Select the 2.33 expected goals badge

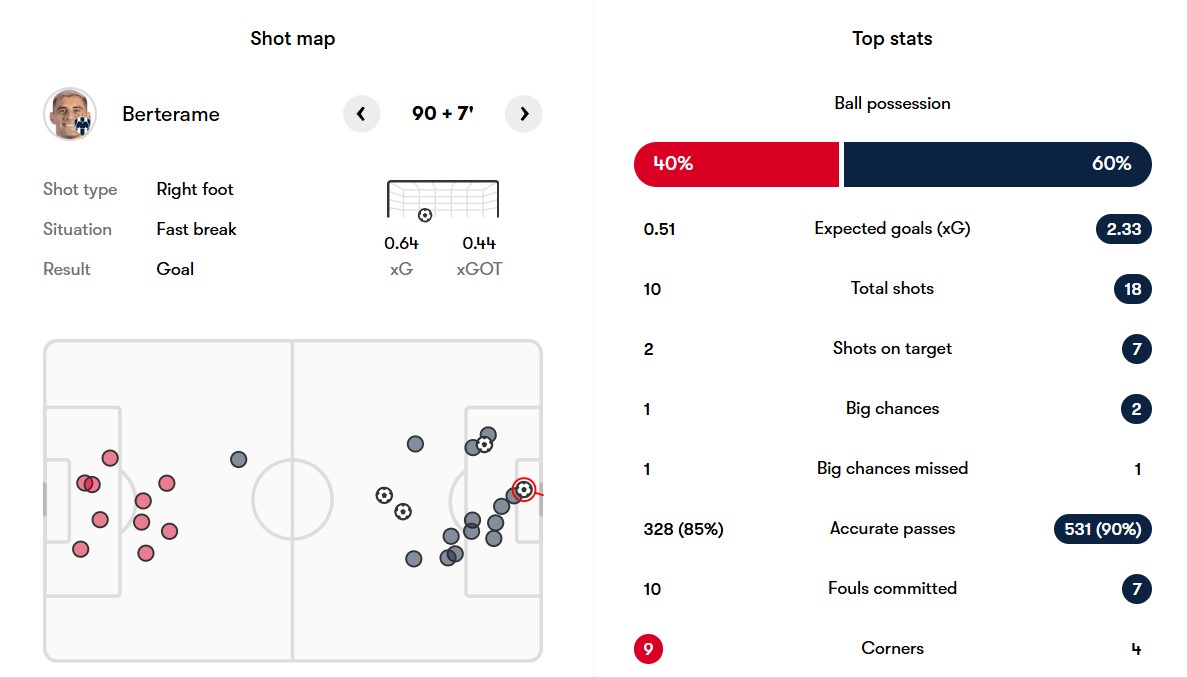tap(1124, 229)
